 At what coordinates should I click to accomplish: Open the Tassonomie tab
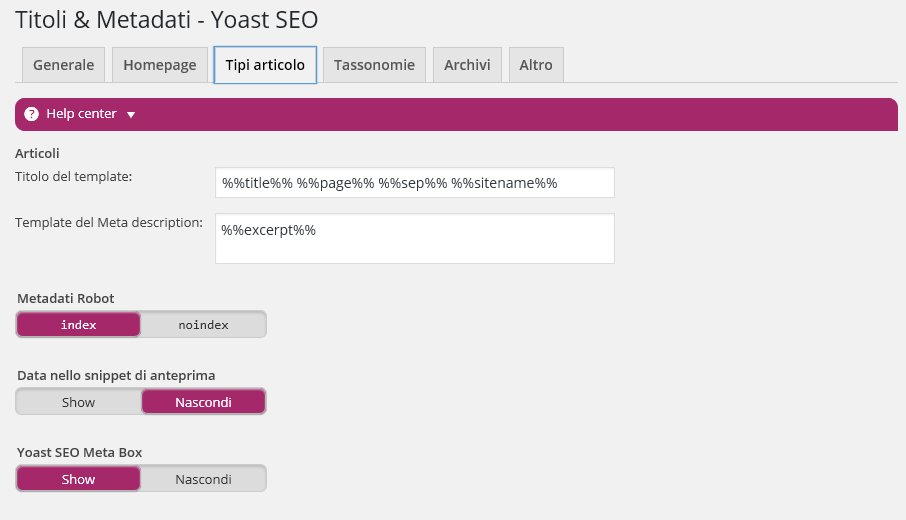click(x=374, y=65)
